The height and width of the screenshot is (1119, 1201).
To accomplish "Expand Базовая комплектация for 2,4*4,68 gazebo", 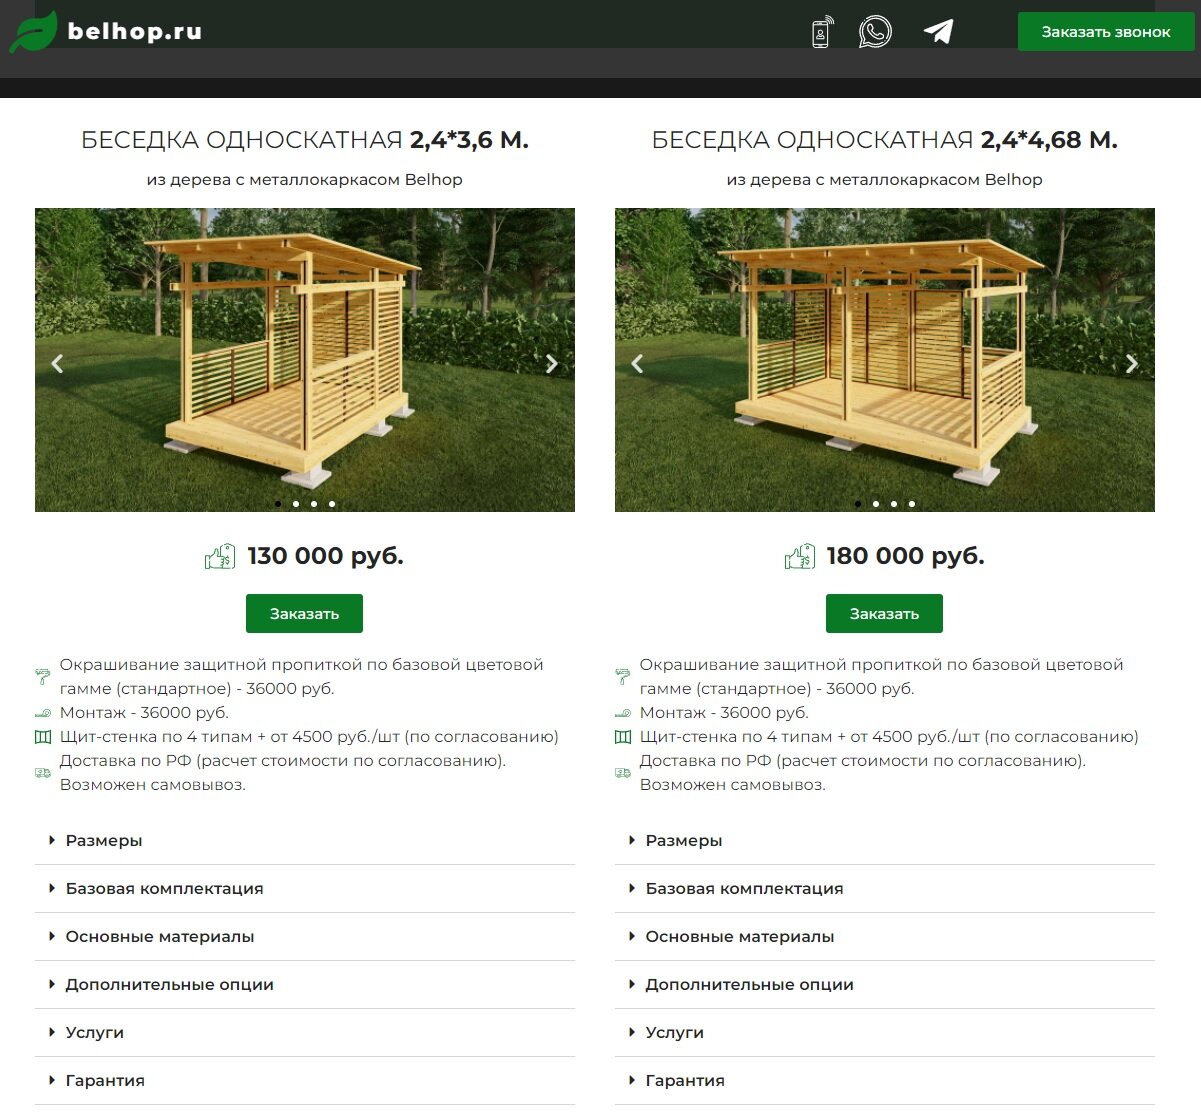I will [885, 889].
